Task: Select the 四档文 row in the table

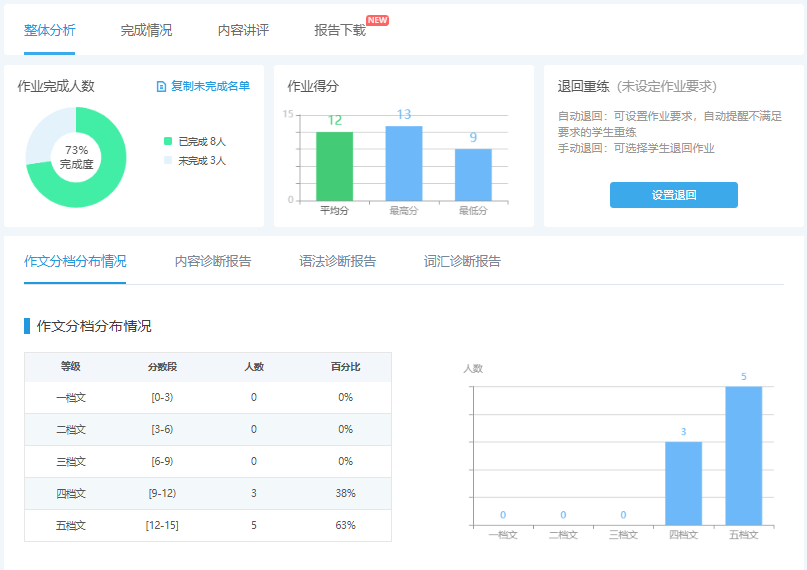Action: coord(207,493)
